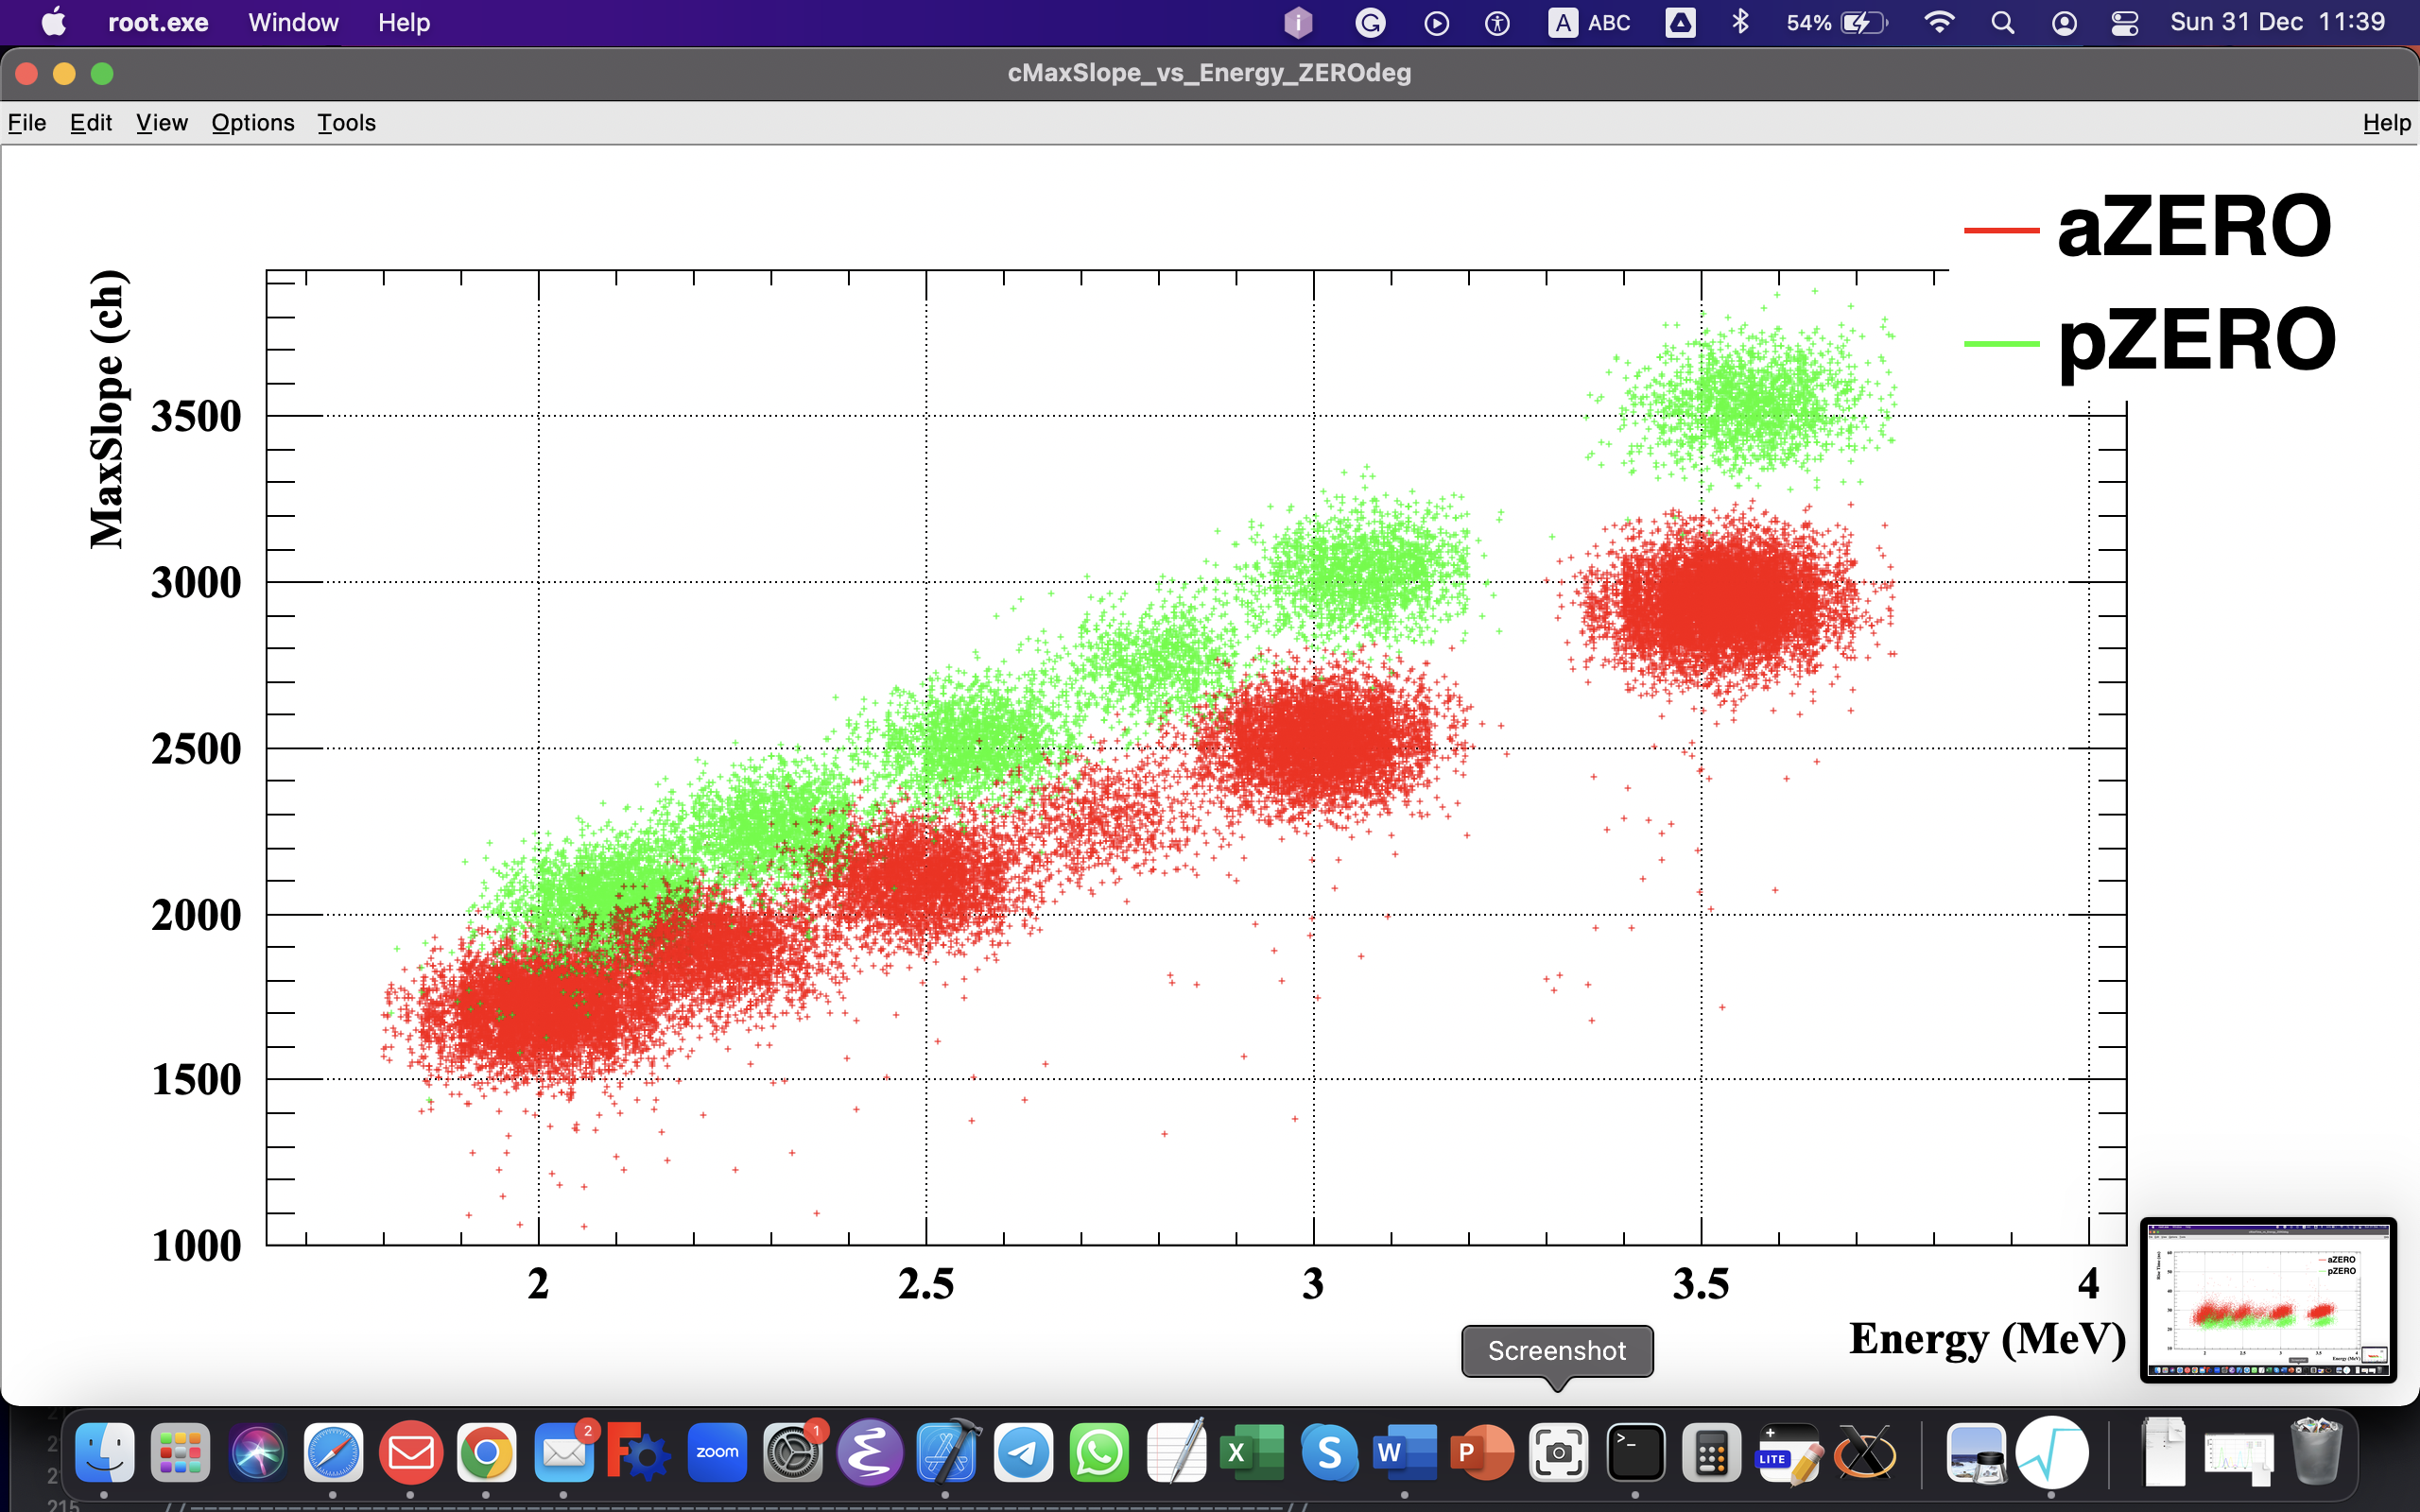Screen dimensions: 2420x1512
Task: Open the File menu in the canvas
Action: [27, 122]
